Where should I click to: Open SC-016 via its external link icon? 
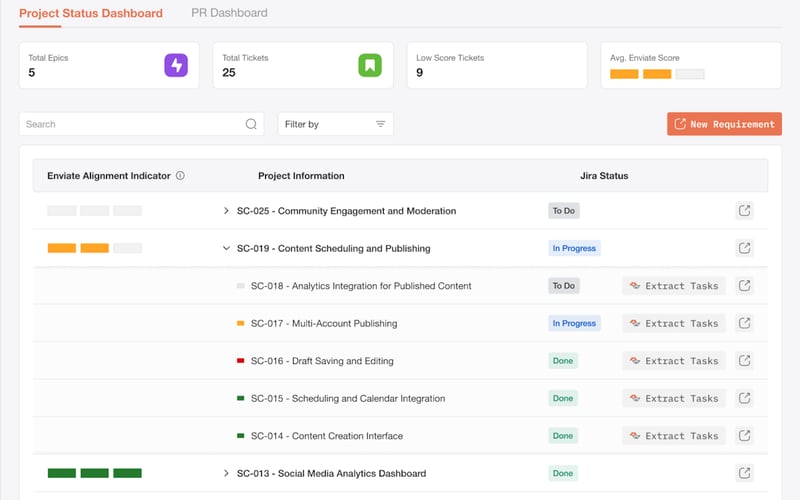[x=744, y=361]
